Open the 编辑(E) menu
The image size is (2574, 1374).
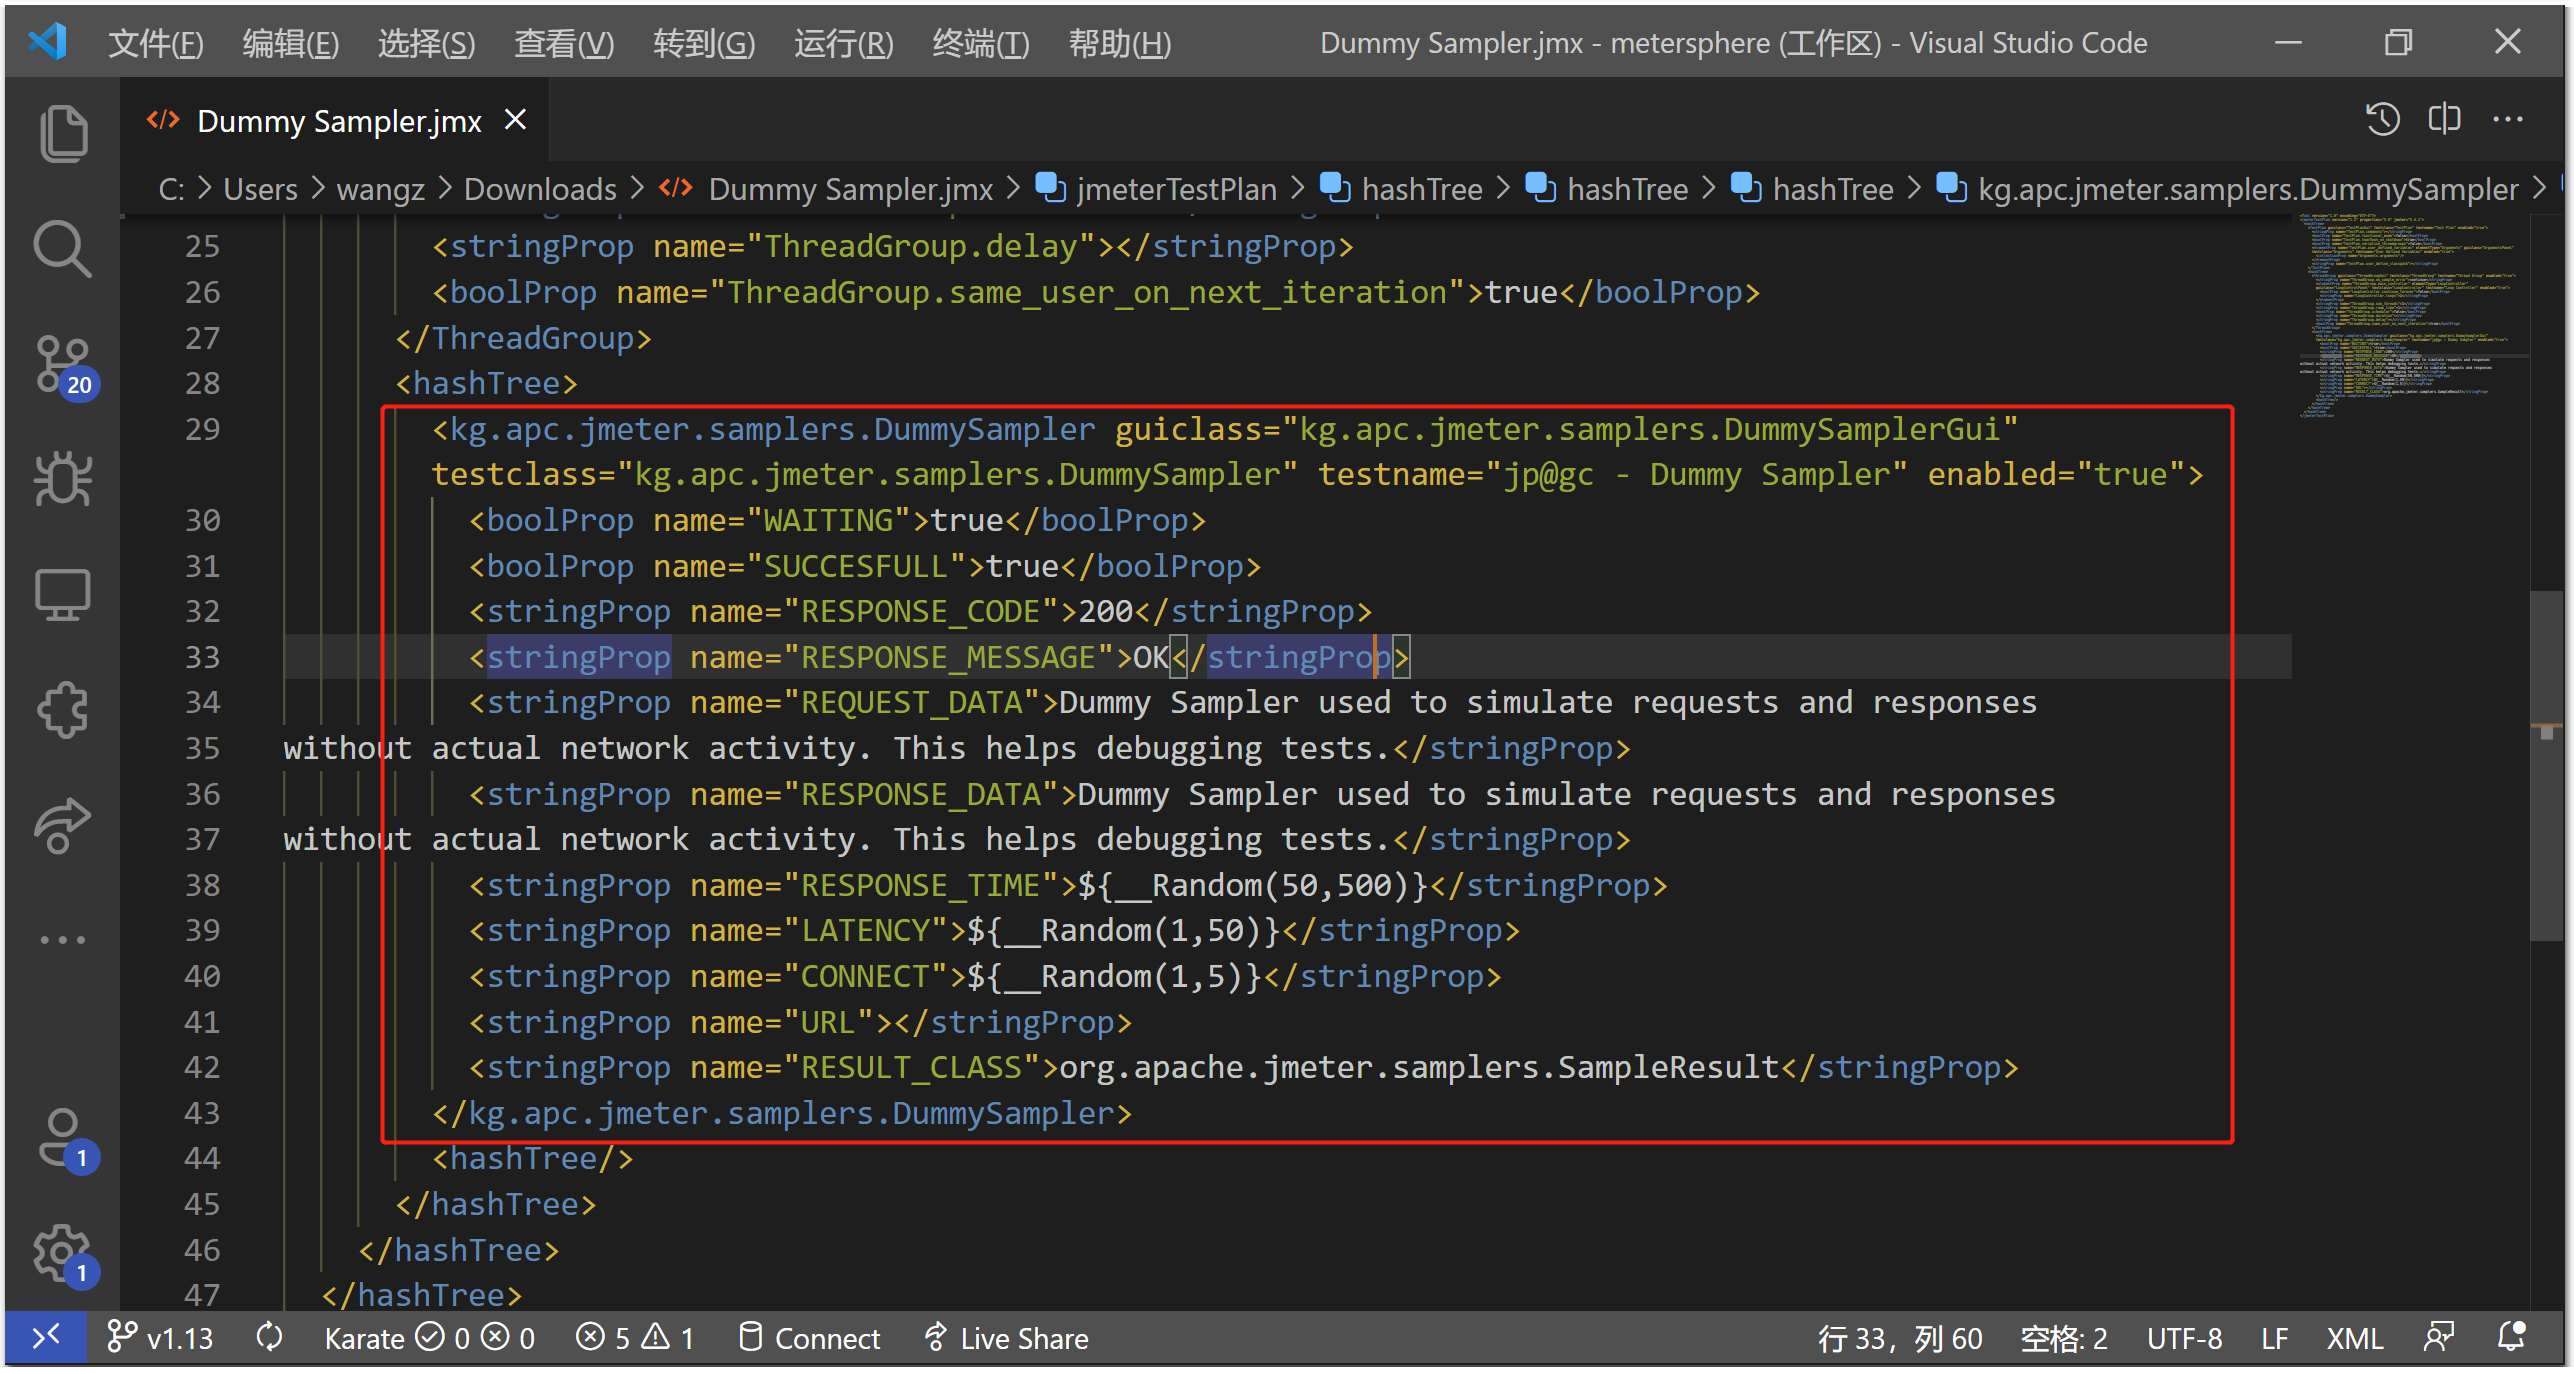click(x=290, y=43)
